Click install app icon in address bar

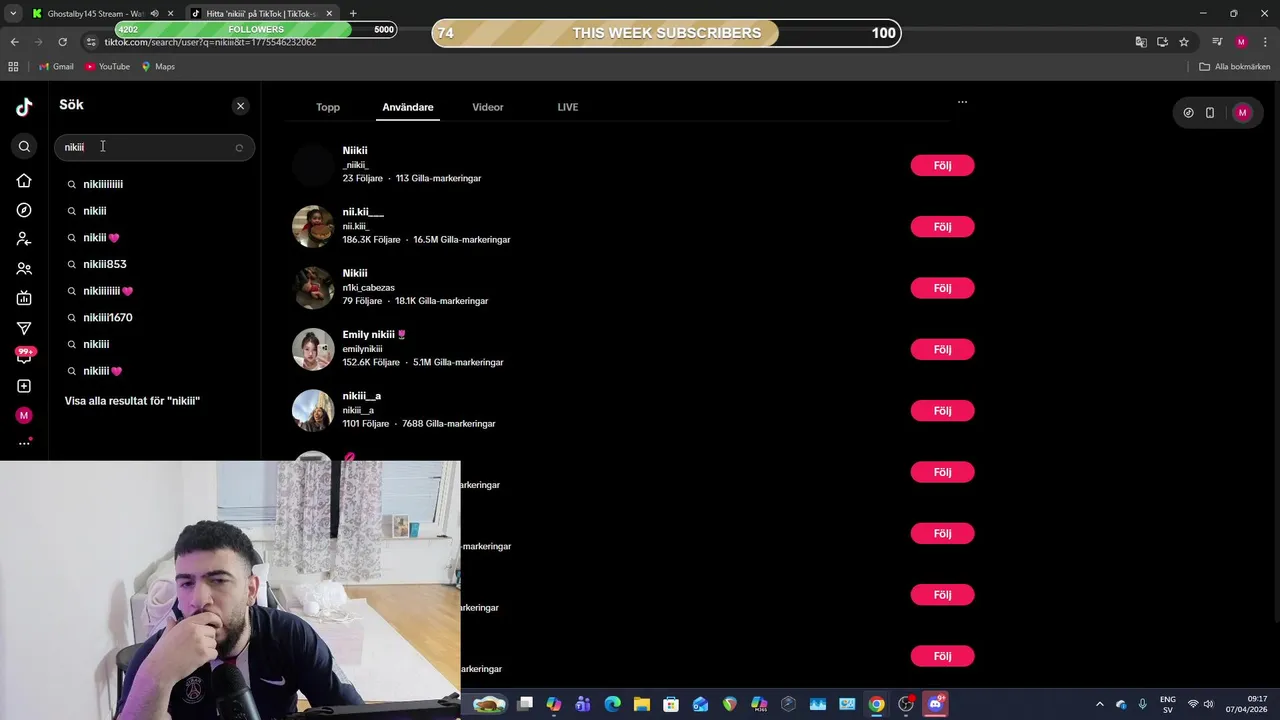1162,42
